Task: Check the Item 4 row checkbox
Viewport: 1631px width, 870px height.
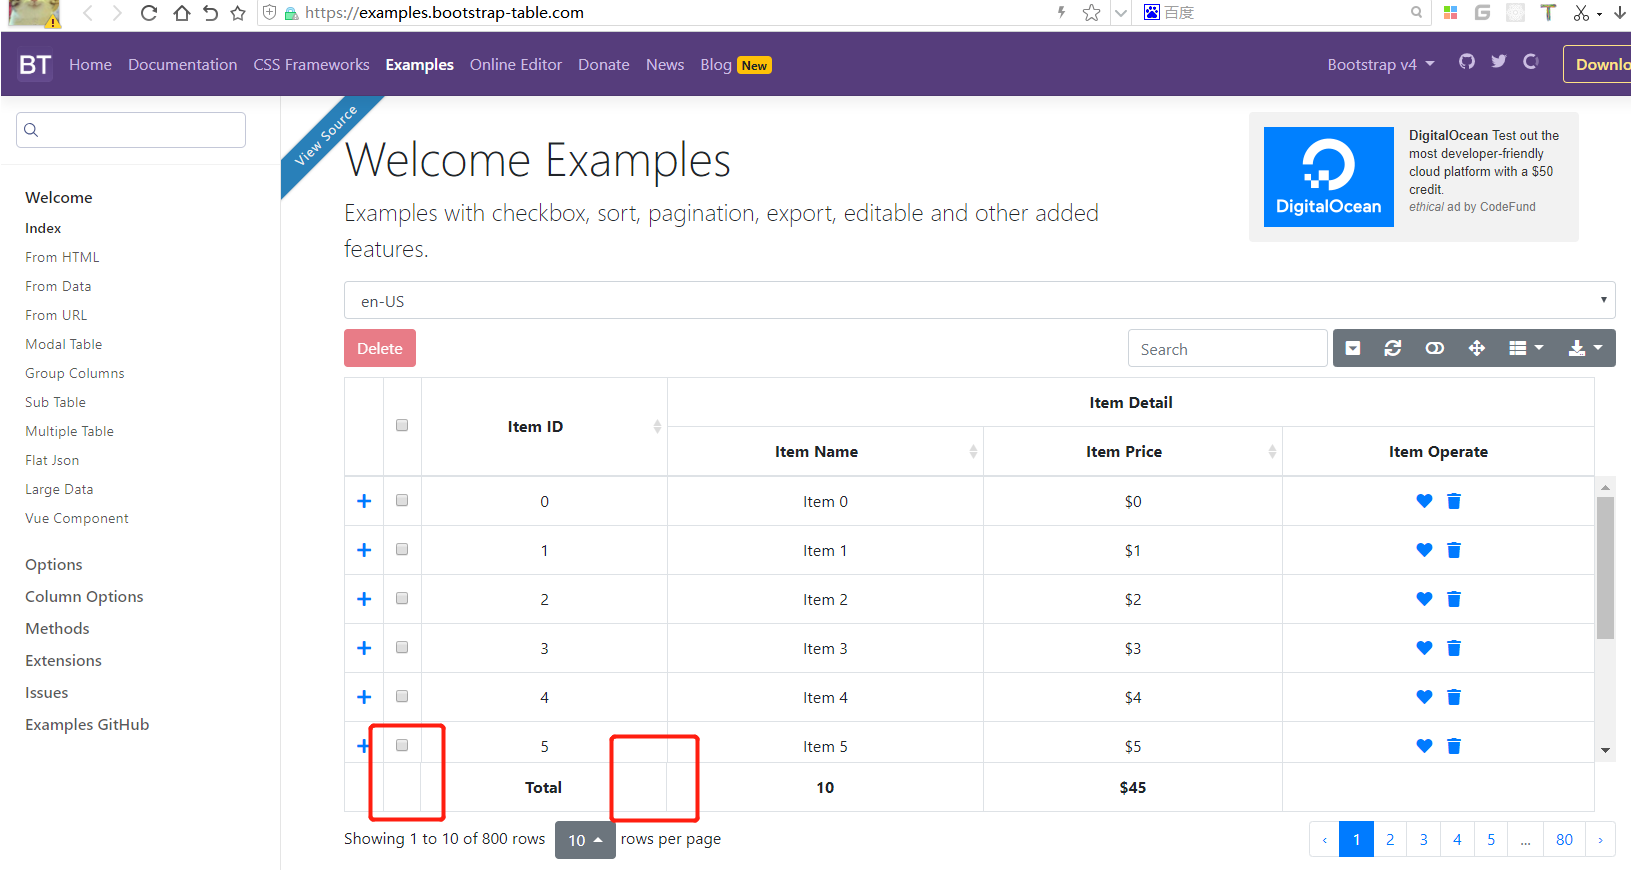Action: [402, 696]
